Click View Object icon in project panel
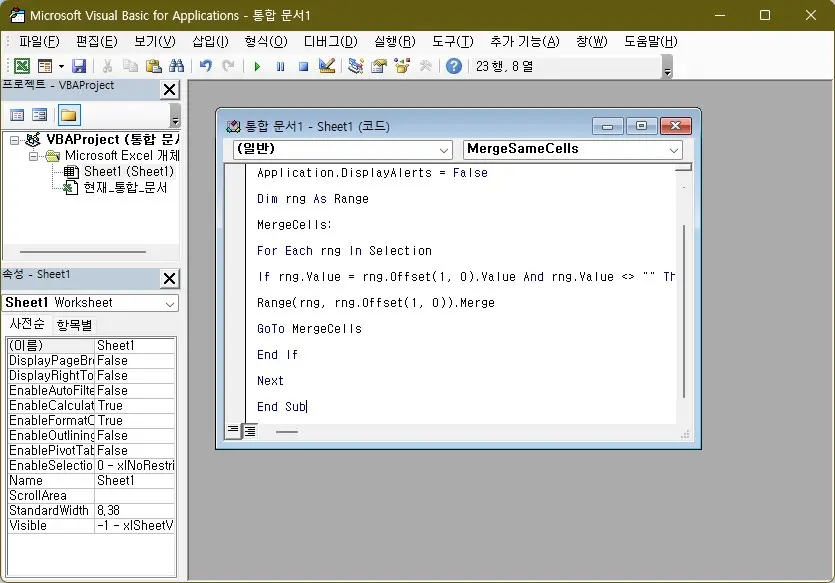 click(40, 115)
